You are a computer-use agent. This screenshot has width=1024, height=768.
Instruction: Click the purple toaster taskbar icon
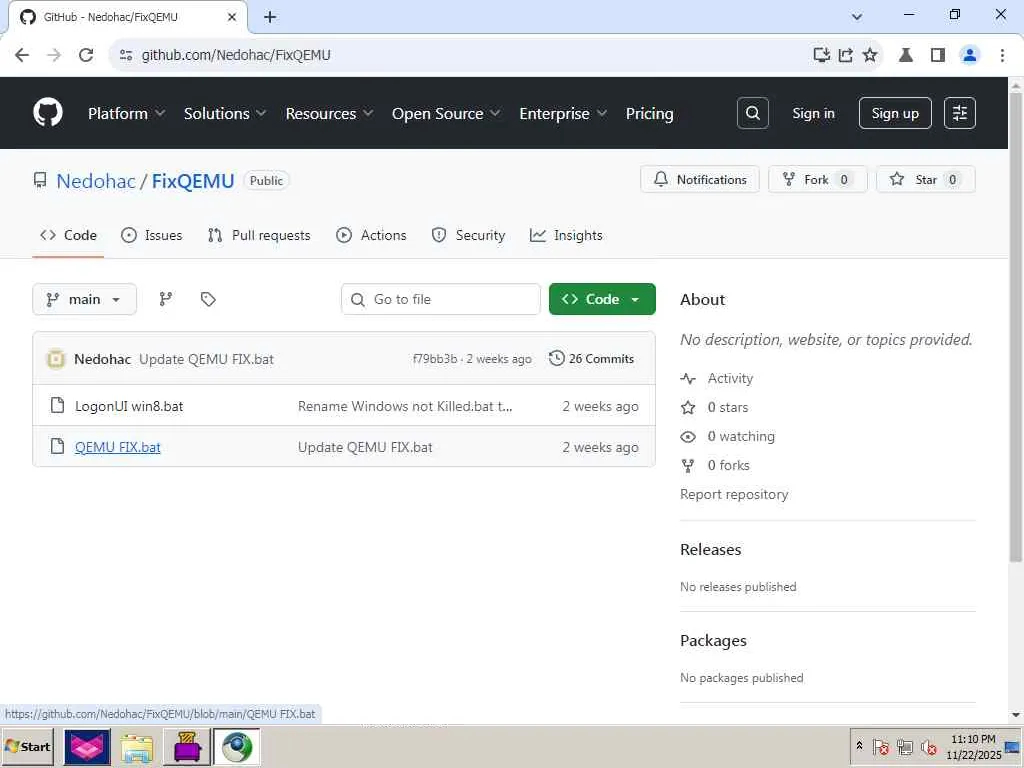point(187,747)
